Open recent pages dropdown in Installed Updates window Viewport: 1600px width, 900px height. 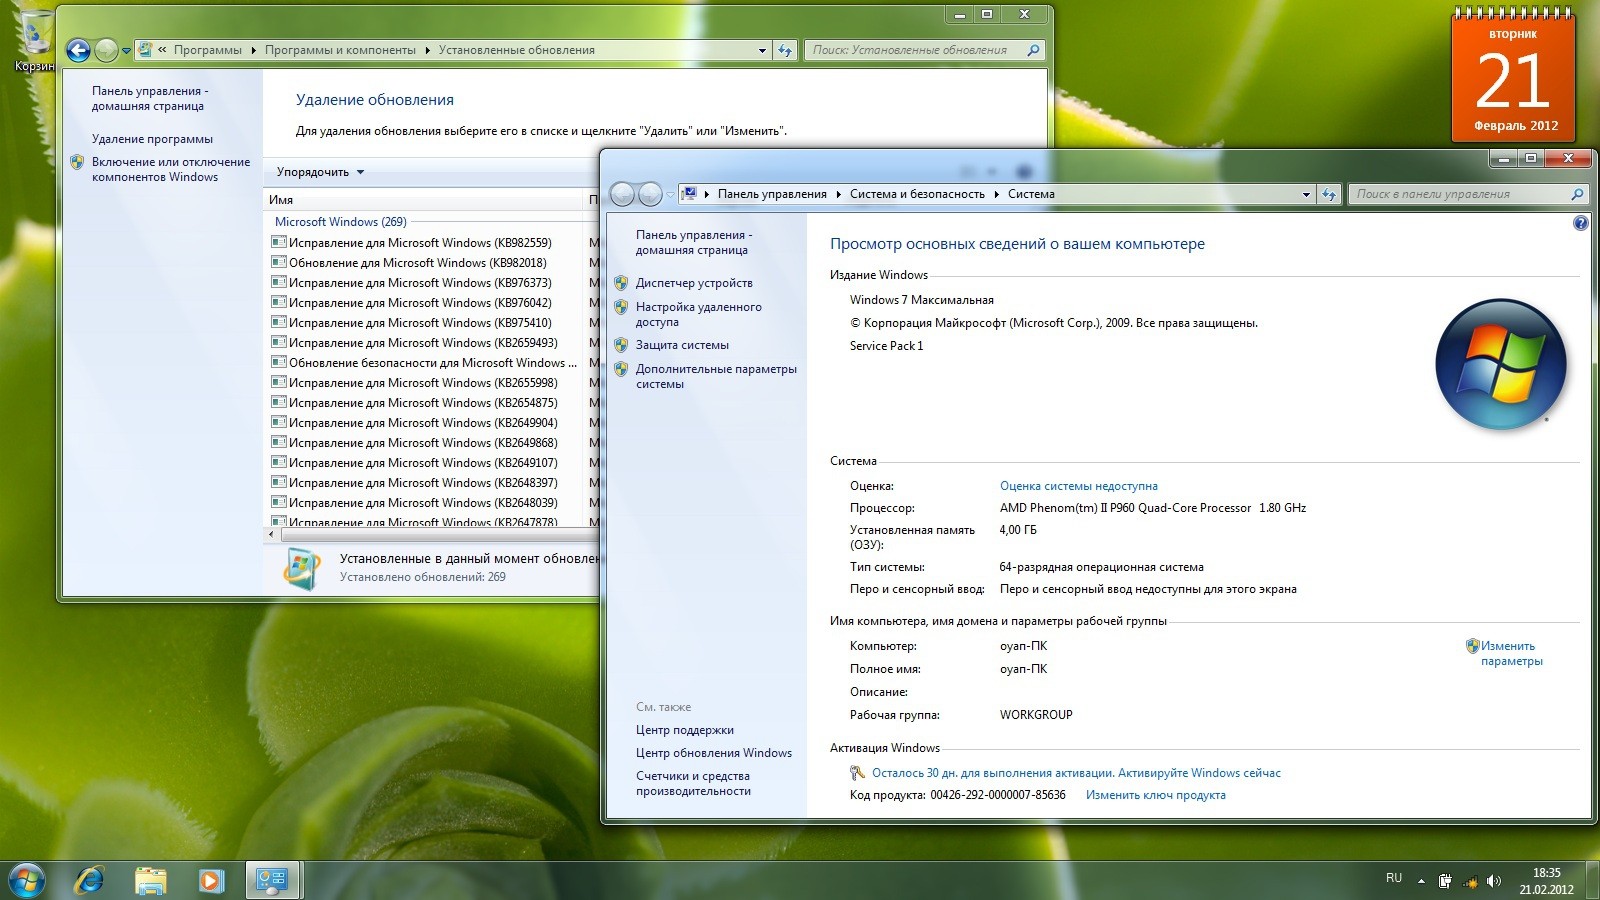126,50
